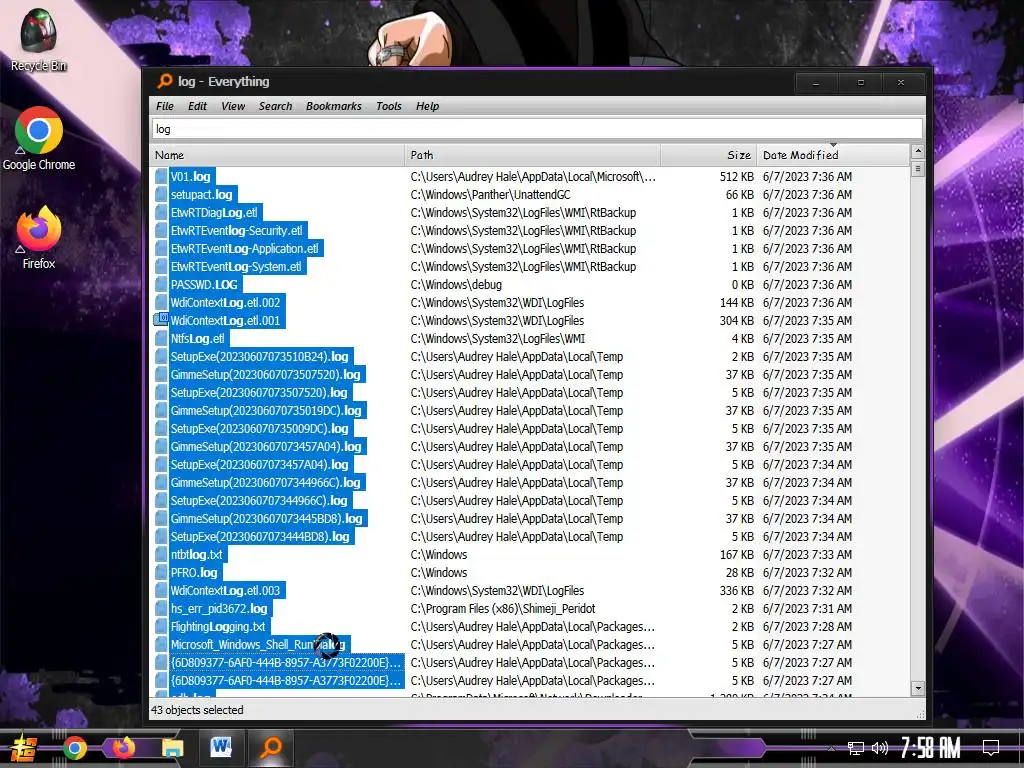
Task: Open the Help menu
Action: (427, 106)
